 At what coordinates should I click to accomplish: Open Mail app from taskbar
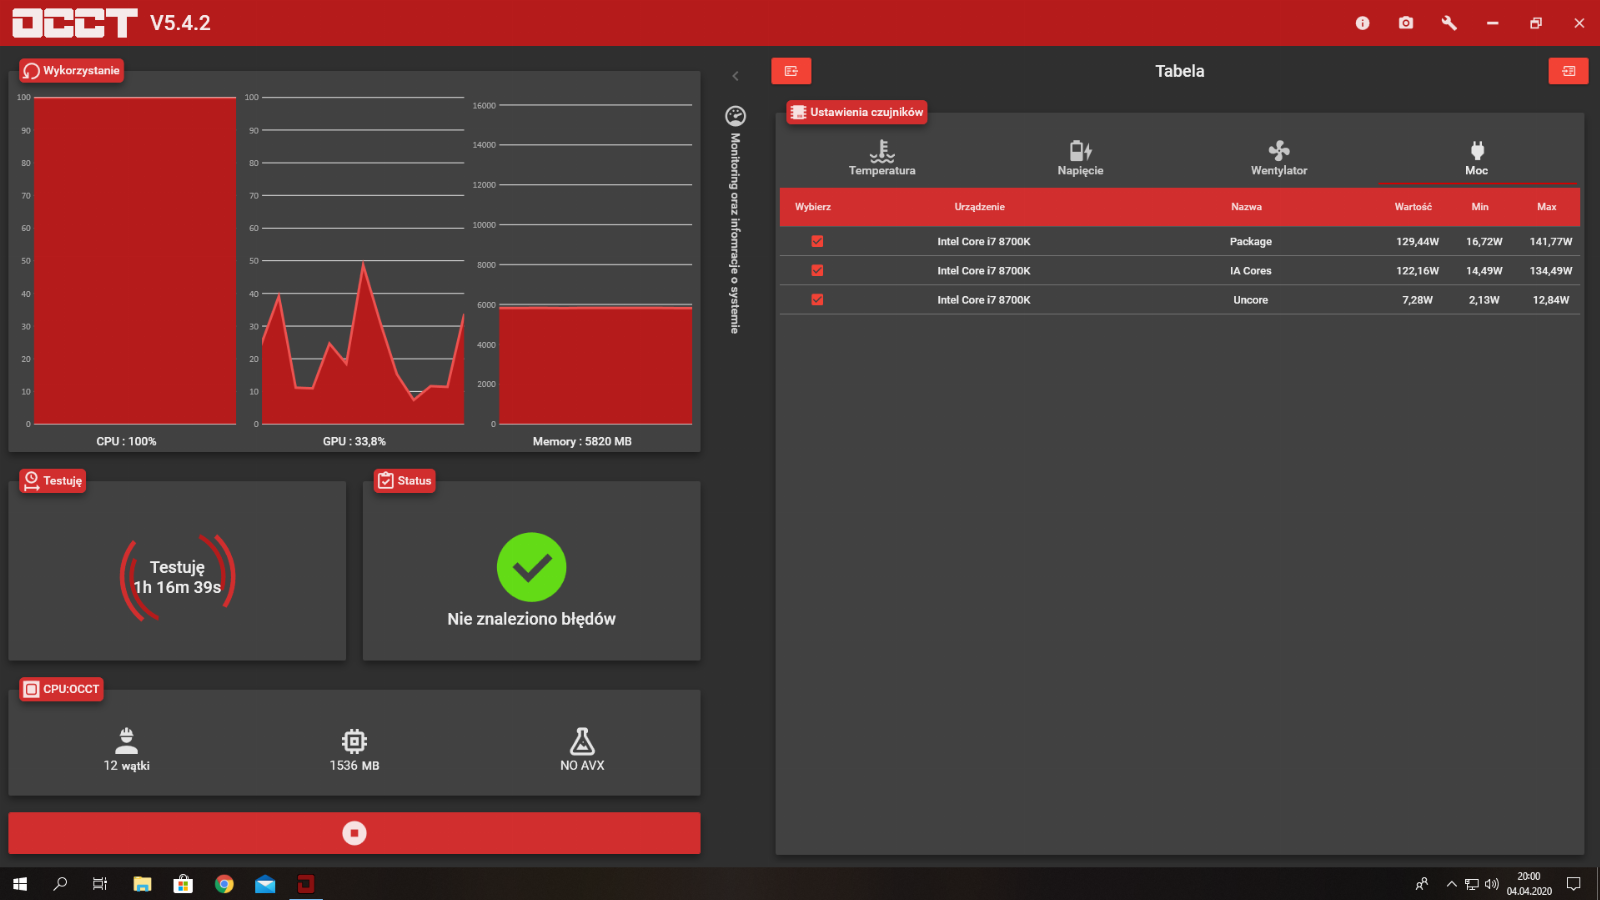tap(265, 884)
